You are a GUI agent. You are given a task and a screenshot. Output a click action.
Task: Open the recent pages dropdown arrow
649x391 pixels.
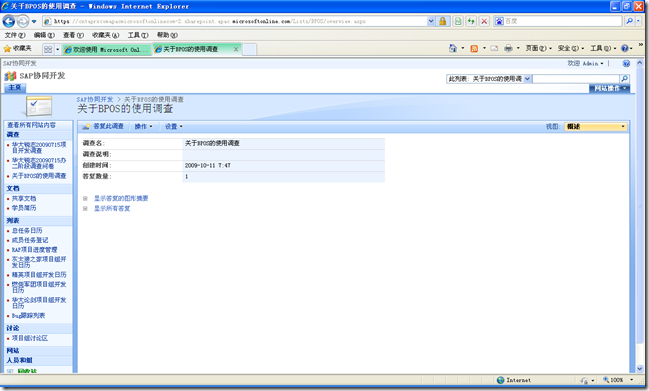(34, 21)
